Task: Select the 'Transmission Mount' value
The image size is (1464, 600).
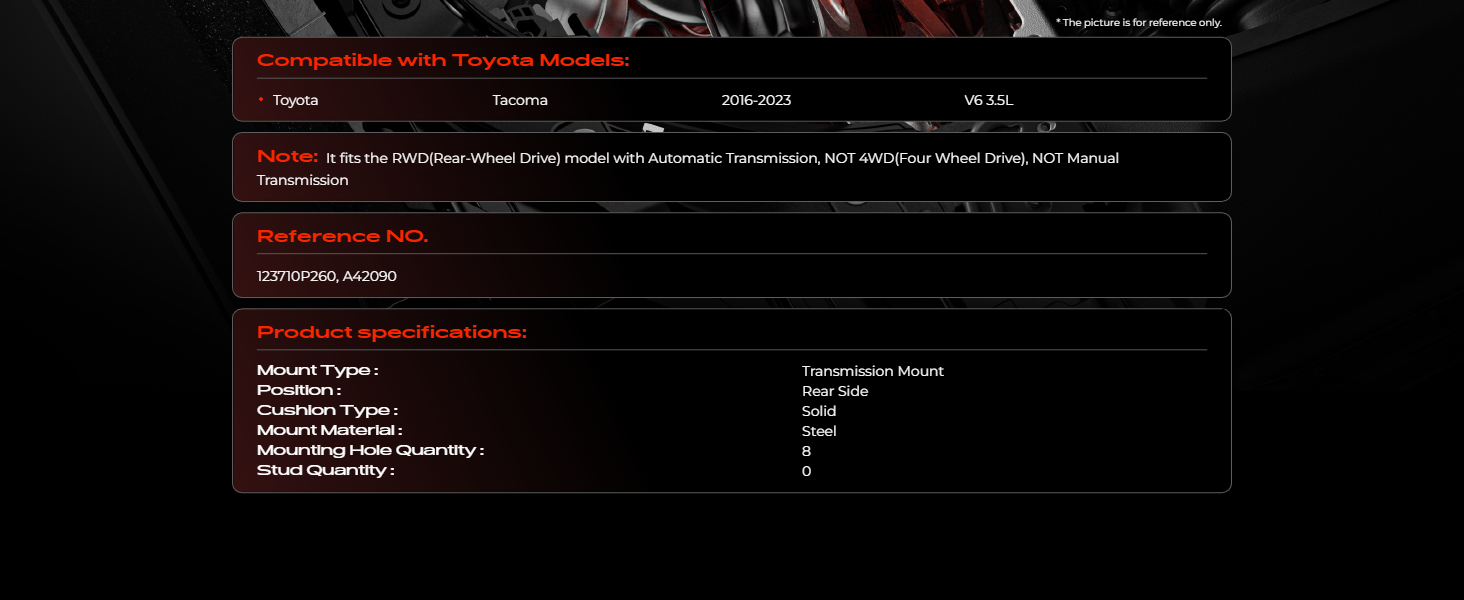Action: click(873, 371)
